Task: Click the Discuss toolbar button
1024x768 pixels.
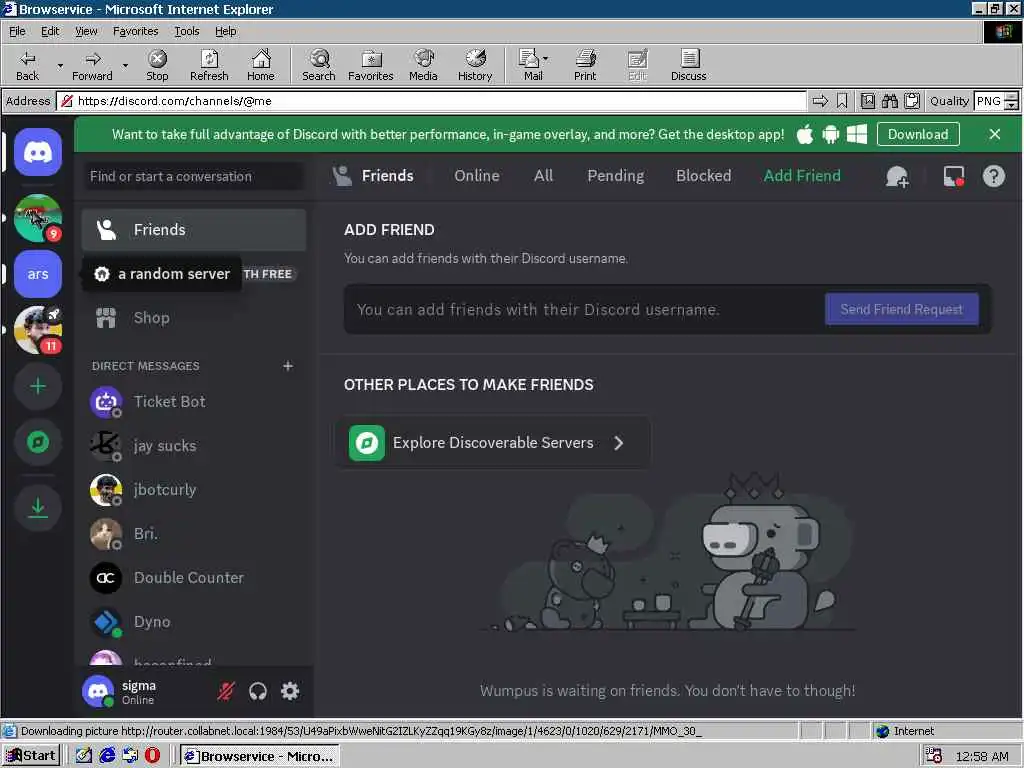Action: point(688,65)
